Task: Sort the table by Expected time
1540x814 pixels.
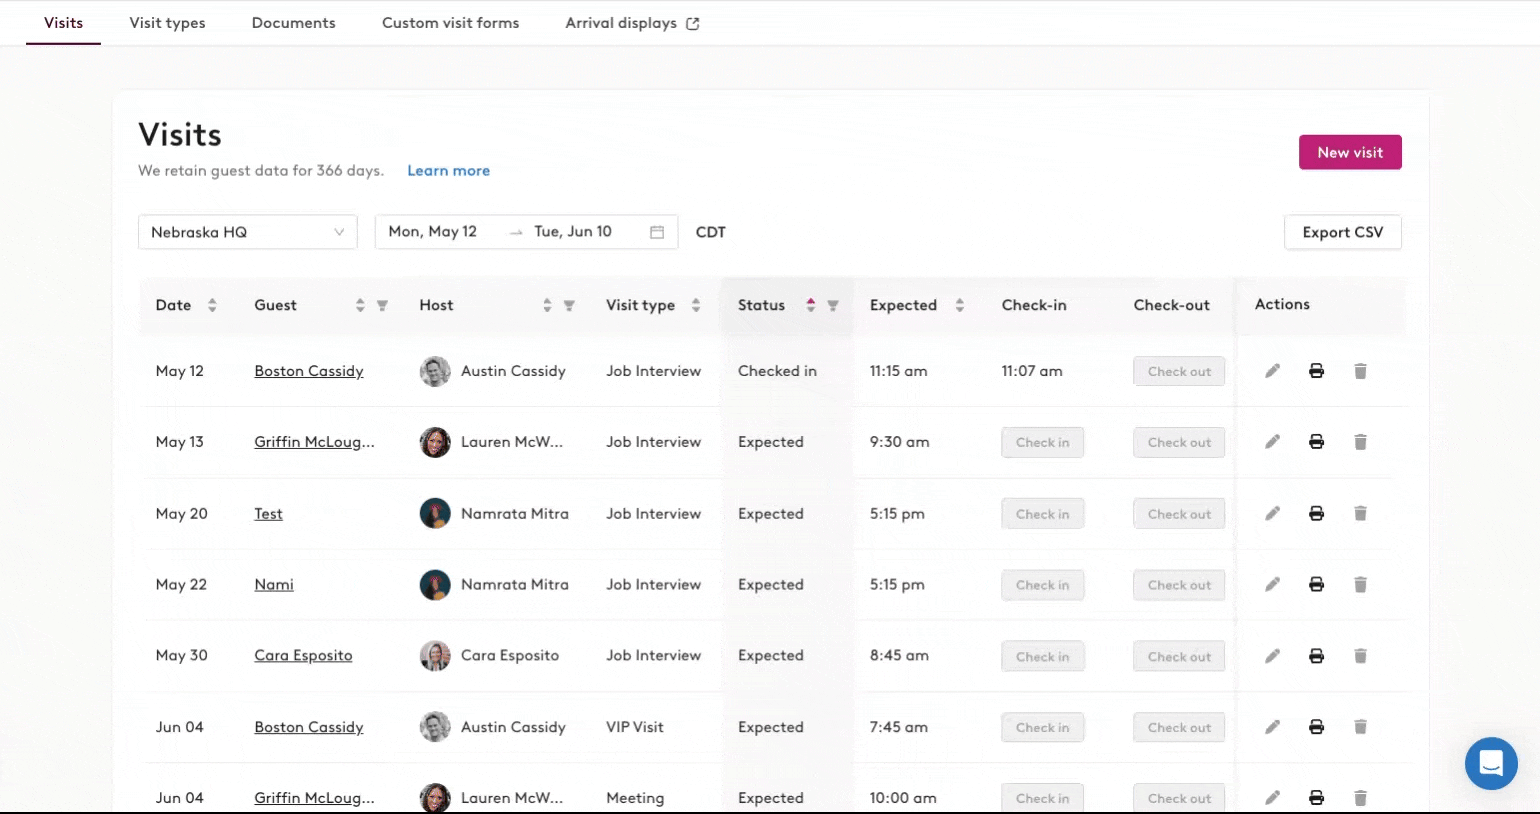Action: click(x=960, y=305)
